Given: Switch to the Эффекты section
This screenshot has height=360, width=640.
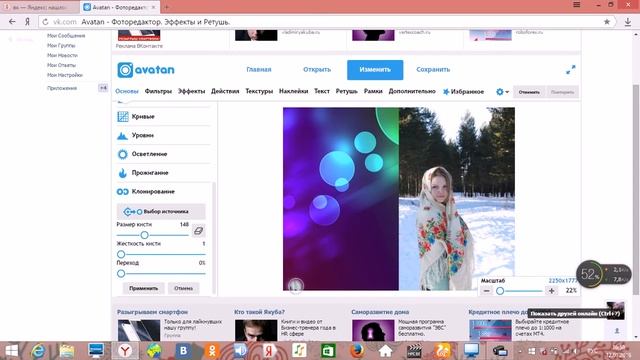Looking at the screenshot, I should (x=191, y=91).
